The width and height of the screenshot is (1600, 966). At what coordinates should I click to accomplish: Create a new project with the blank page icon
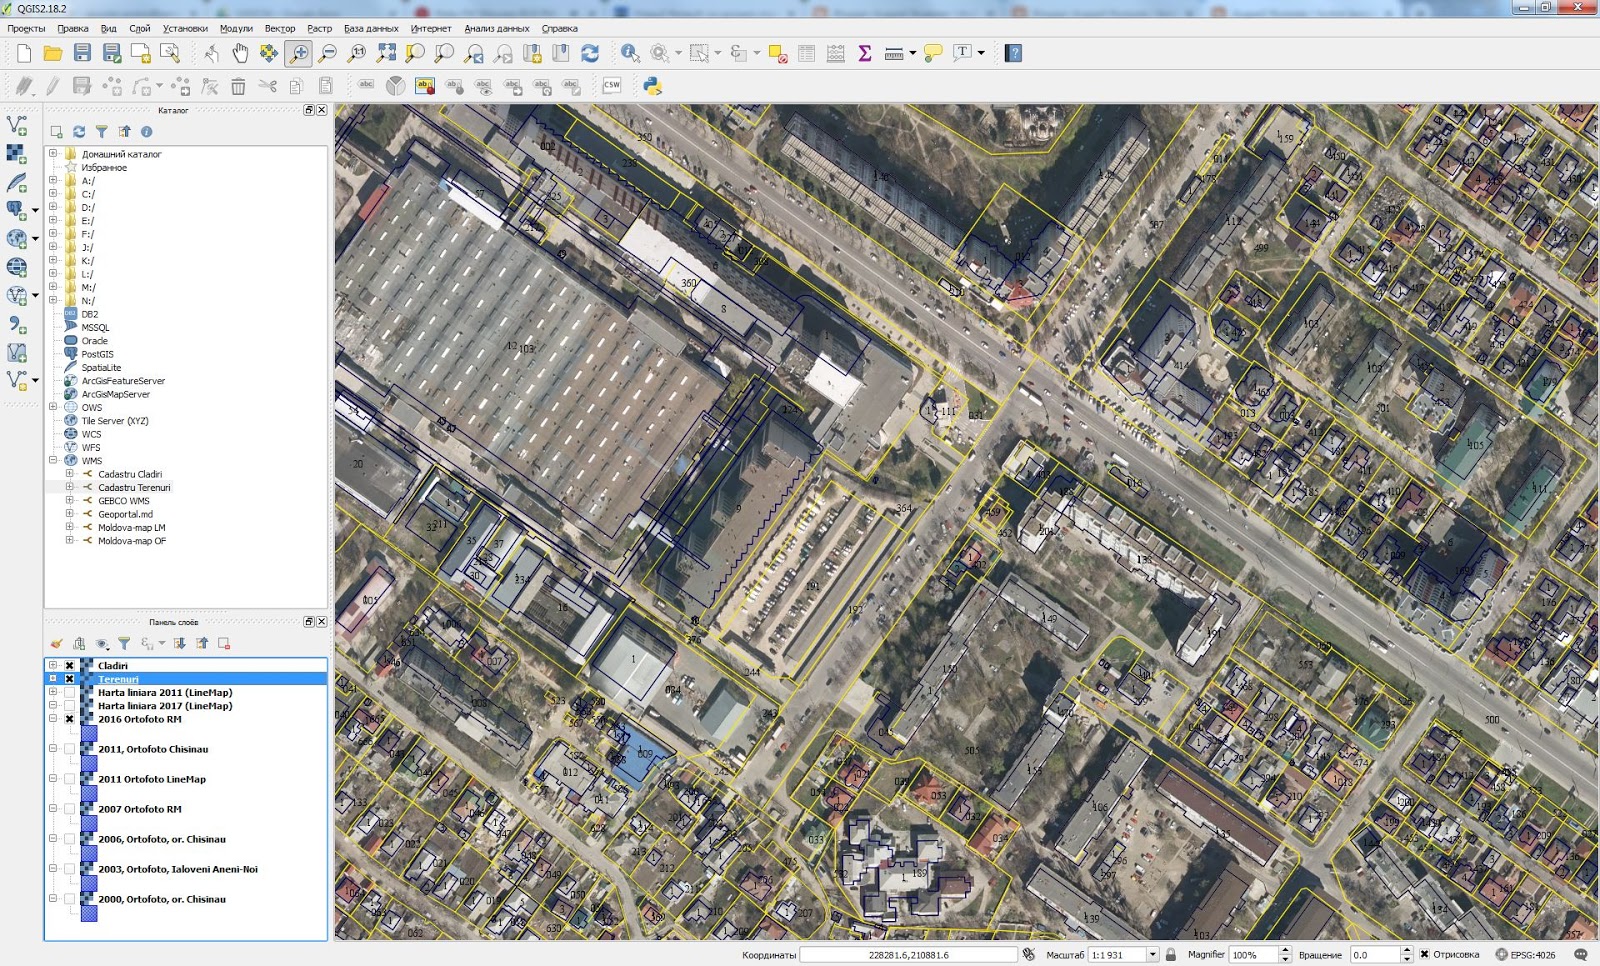24,53
